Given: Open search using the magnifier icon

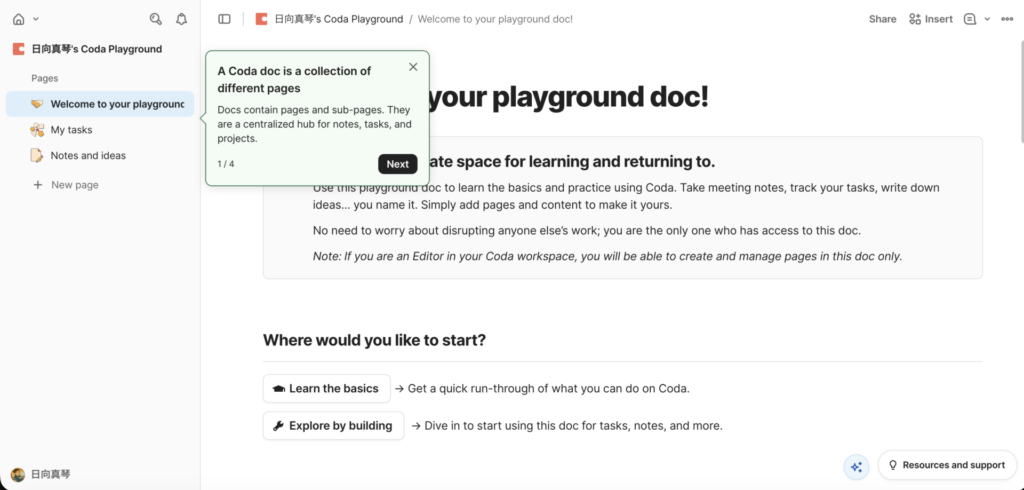Looking at the screenshot, I should (x=155, y=19).
